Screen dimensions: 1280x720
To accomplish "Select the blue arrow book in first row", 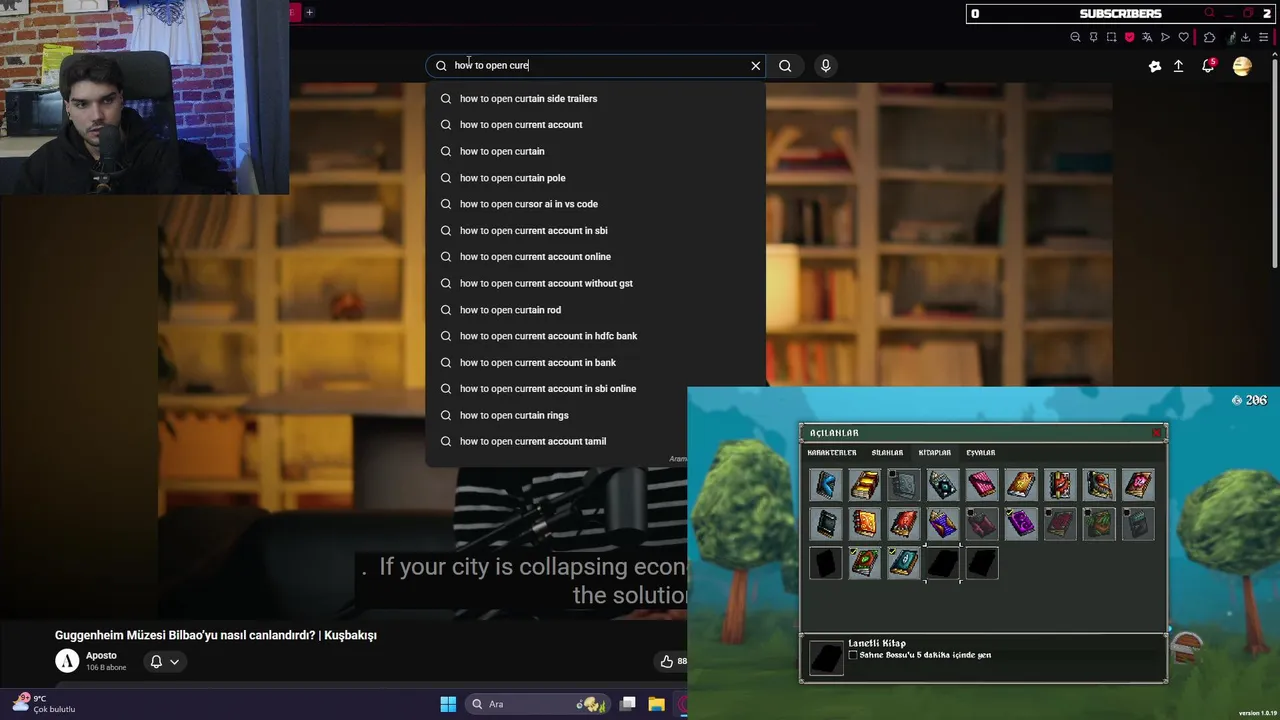I will pos(826,485).
